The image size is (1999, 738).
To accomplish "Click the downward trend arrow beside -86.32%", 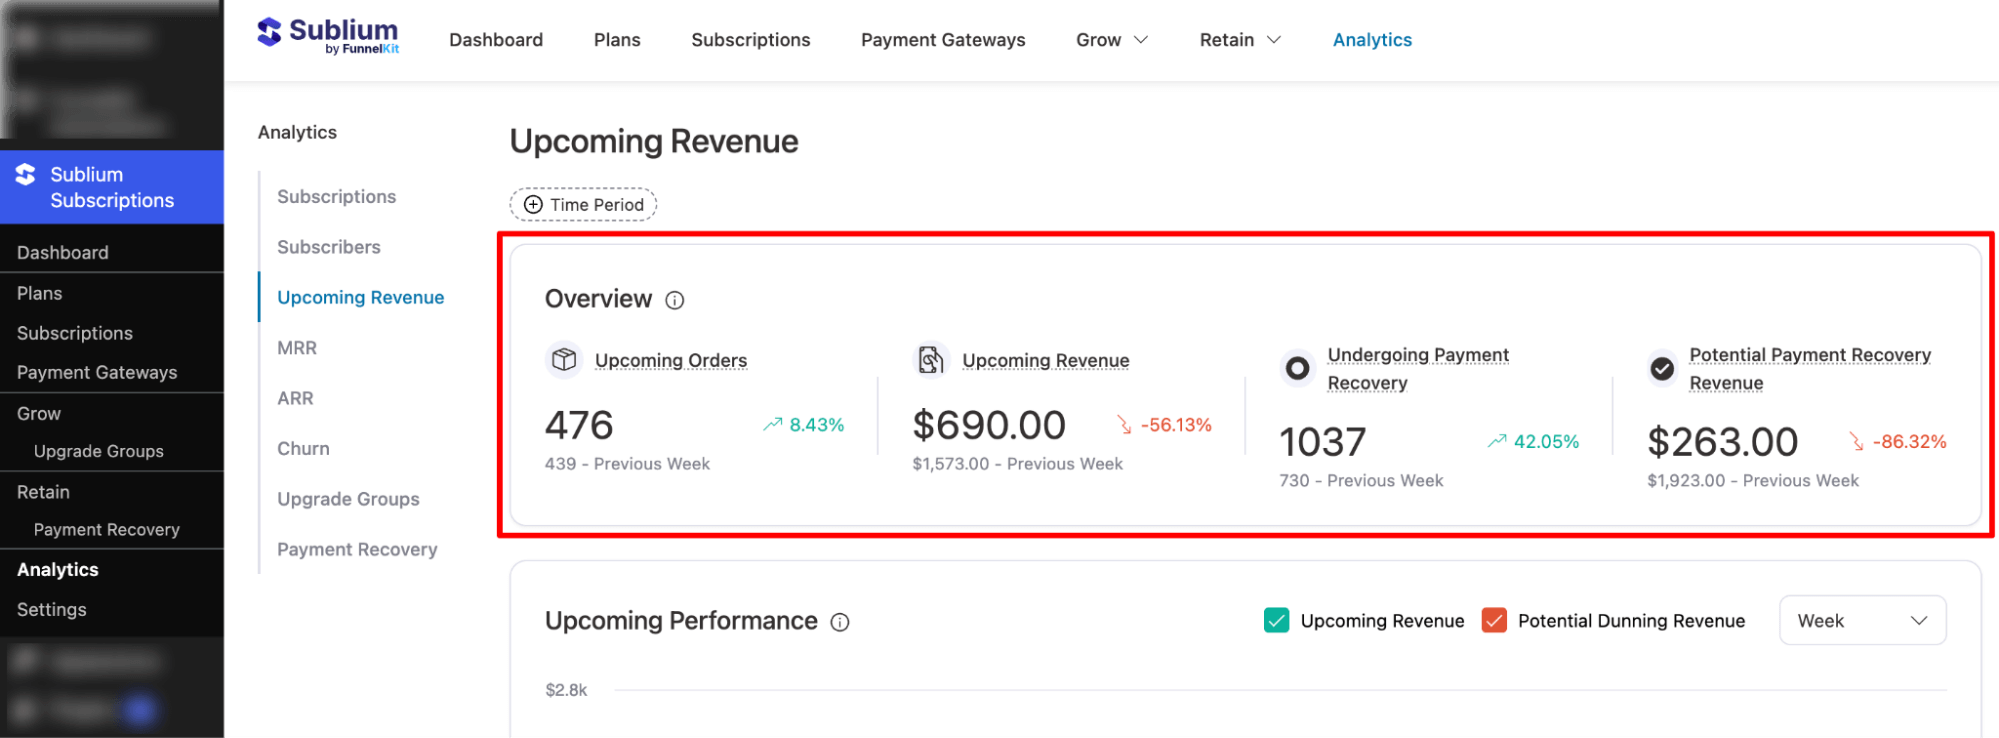I will (1857, 441).
